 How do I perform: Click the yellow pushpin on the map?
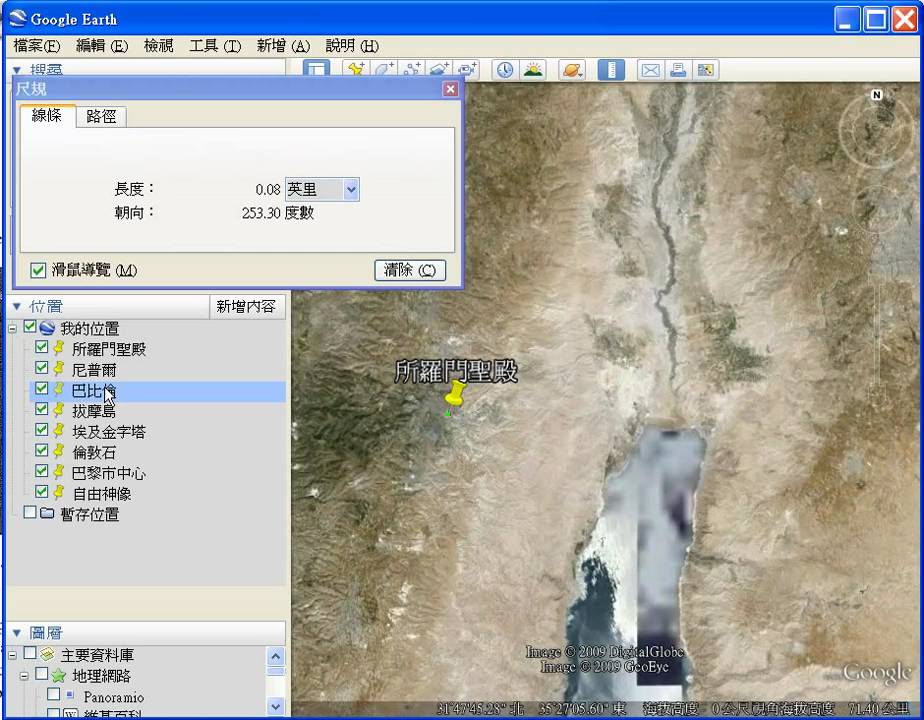pyautogui.click(x=454, y=394)
